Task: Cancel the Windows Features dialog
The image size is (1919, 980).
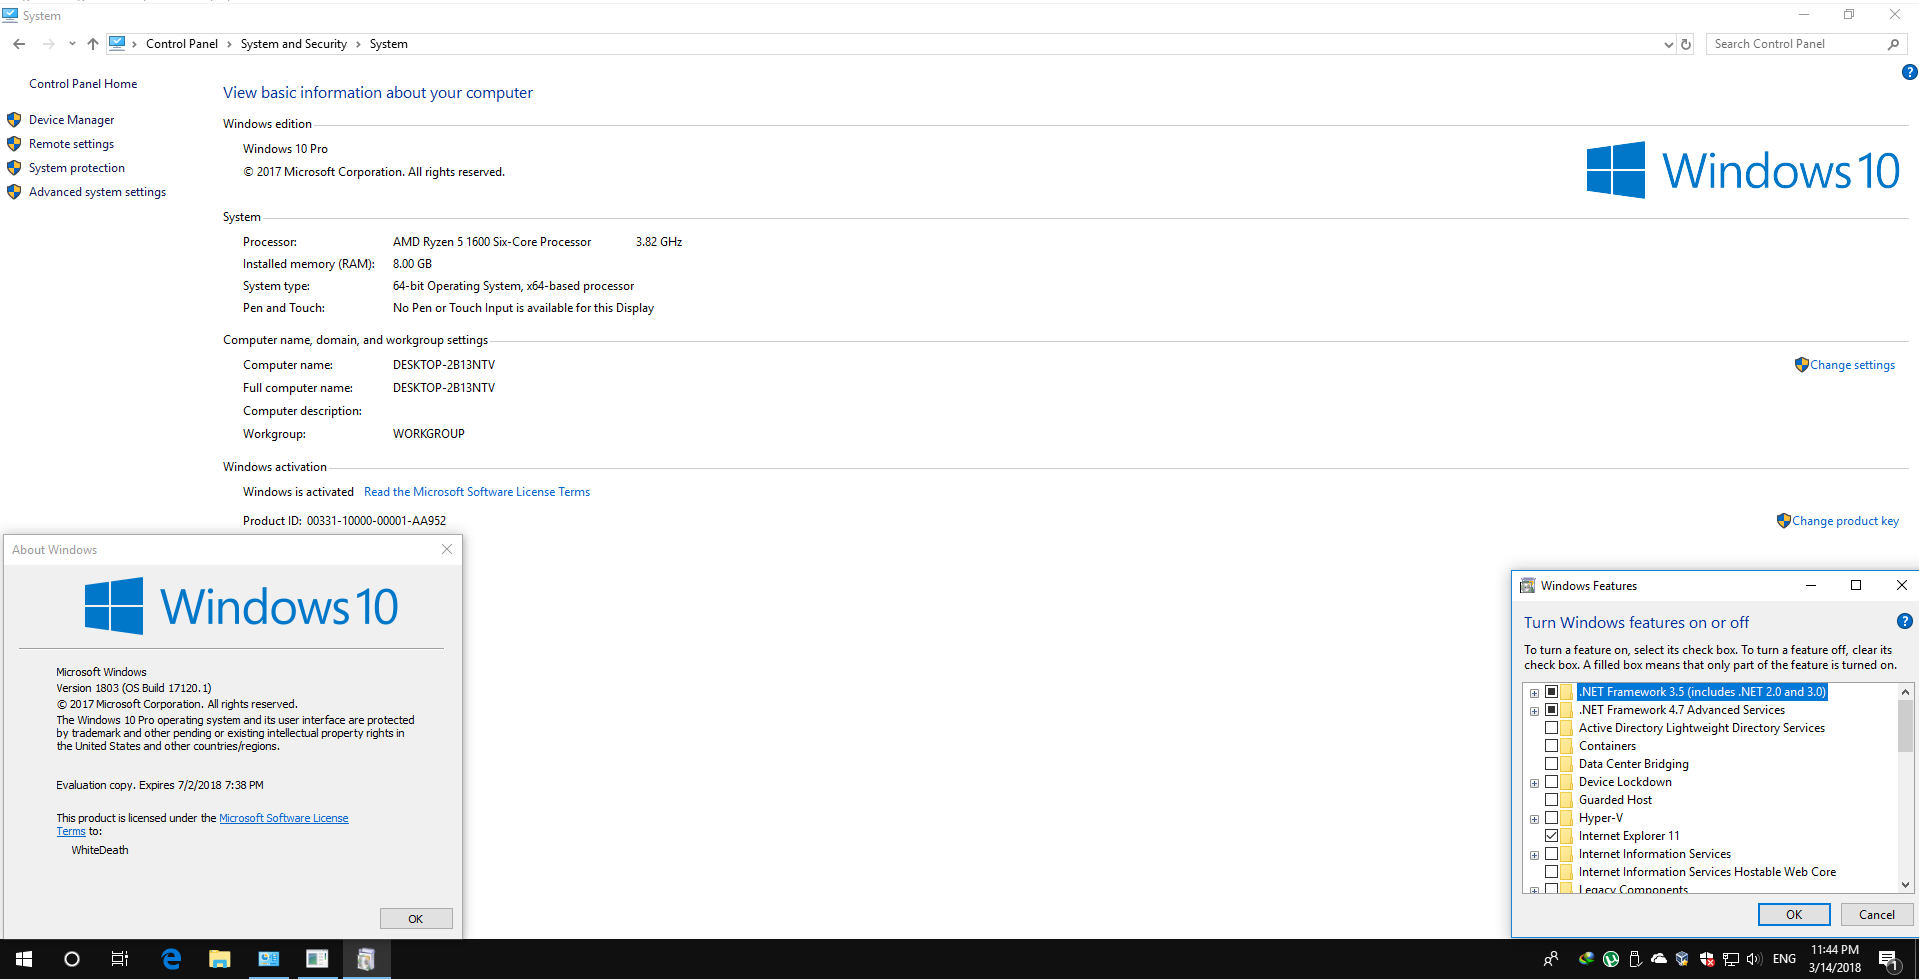Action: (1877, 914)
